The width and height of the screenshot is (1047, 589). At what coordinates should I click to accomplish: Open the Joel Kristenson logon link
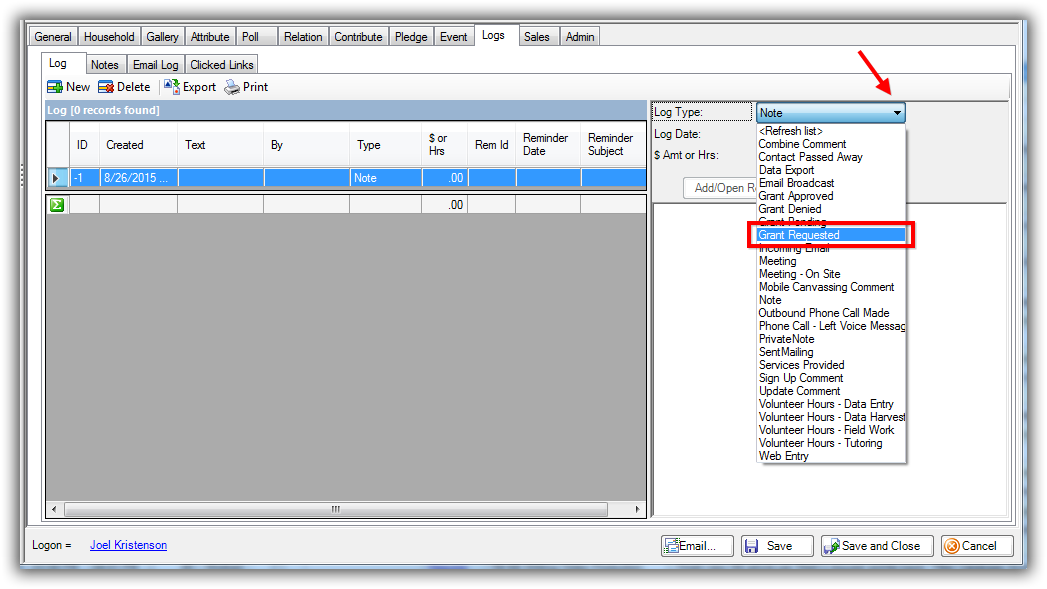pyautogui.click(x=128, y=545)
